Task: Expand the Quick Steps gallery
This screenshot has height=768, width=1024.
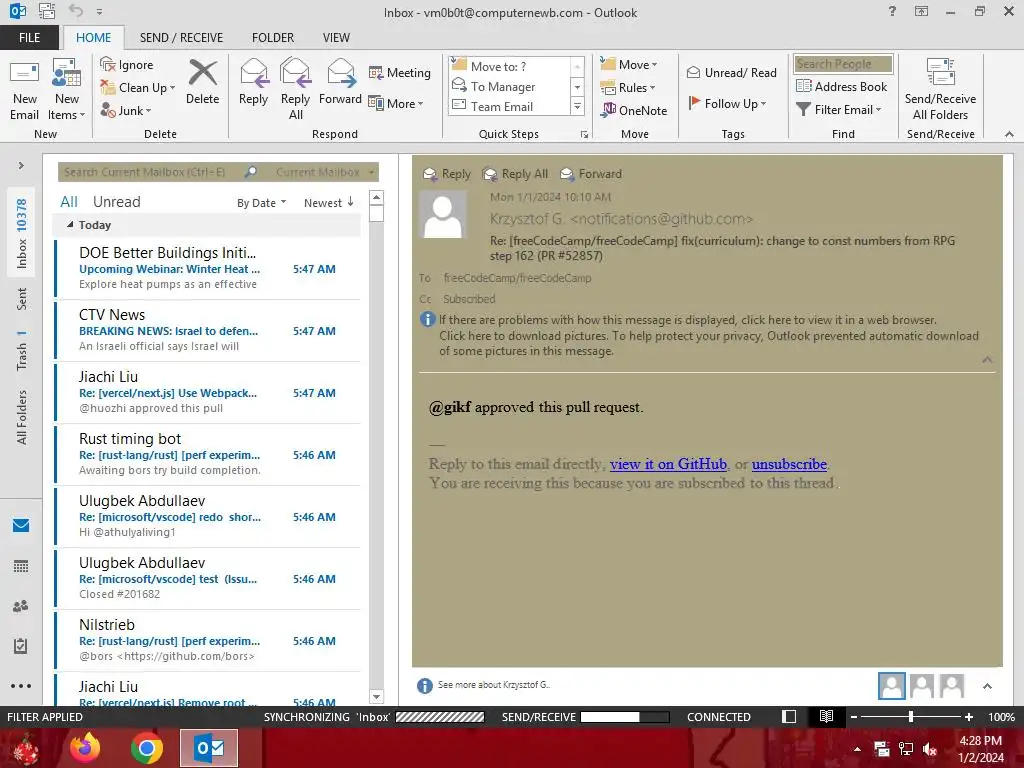Action: 577,106
